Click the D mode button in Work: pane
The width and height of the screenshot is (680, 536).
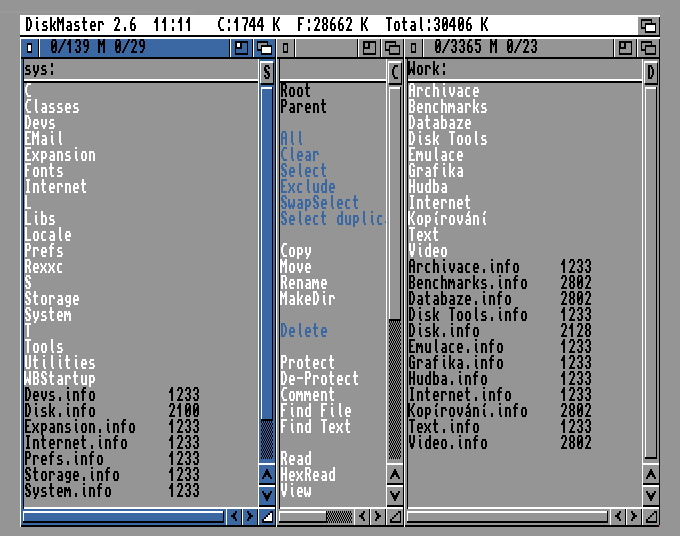pos(651,72)
